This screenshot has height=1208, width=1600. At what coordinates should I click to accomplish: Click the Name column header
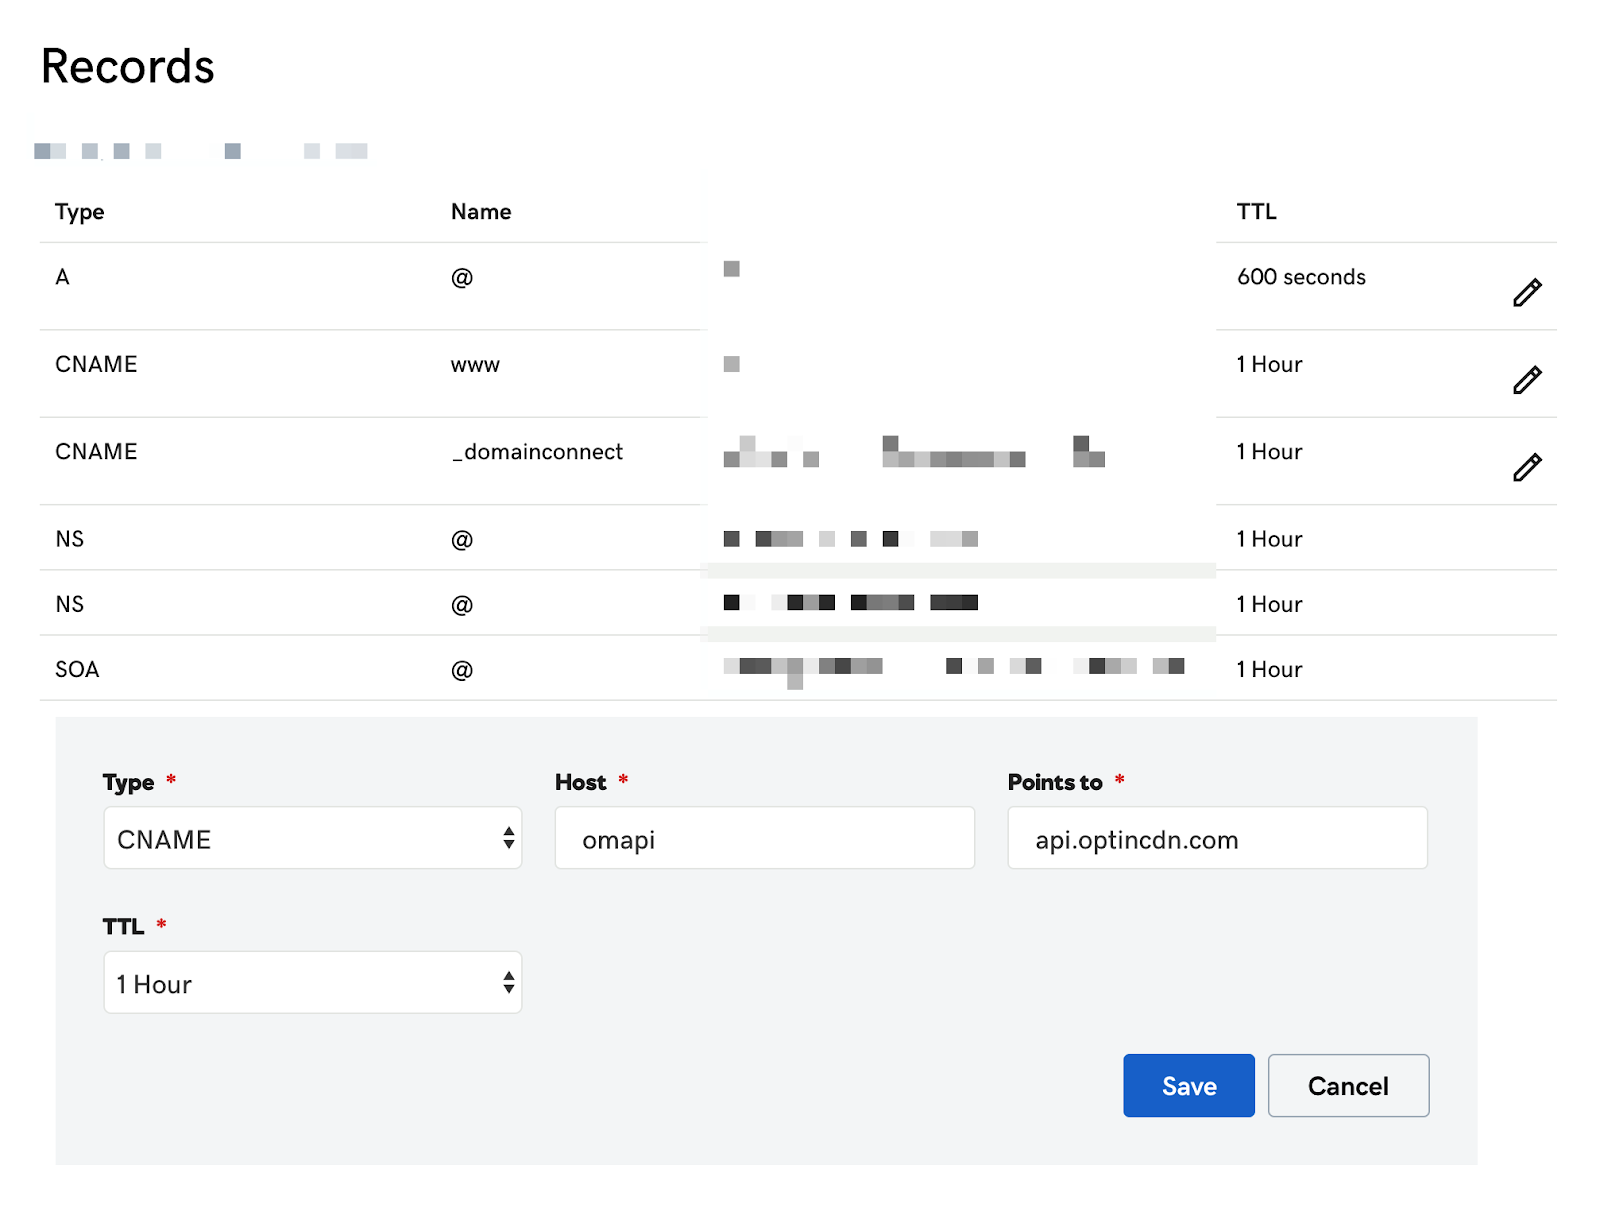tap(481, 212)
